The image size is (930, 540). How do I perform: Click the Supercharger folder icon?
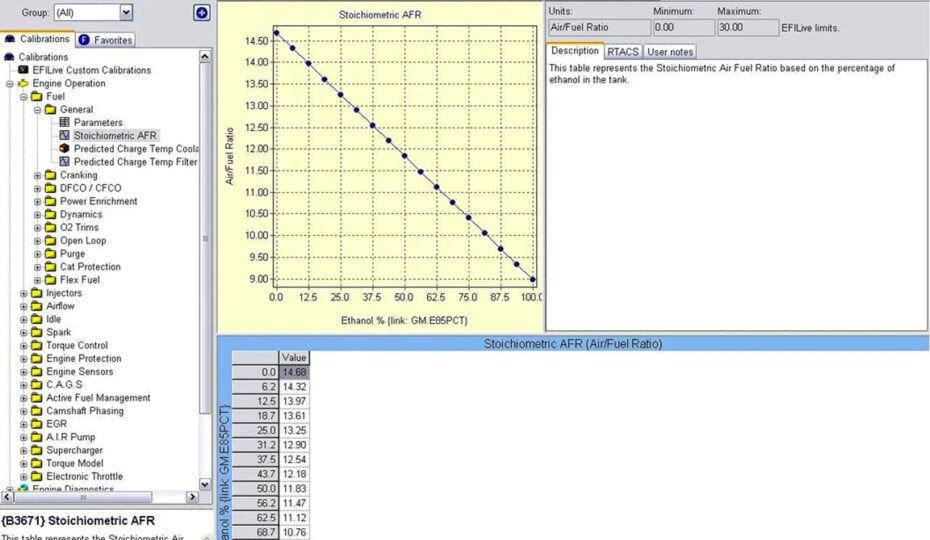(37, 450)
